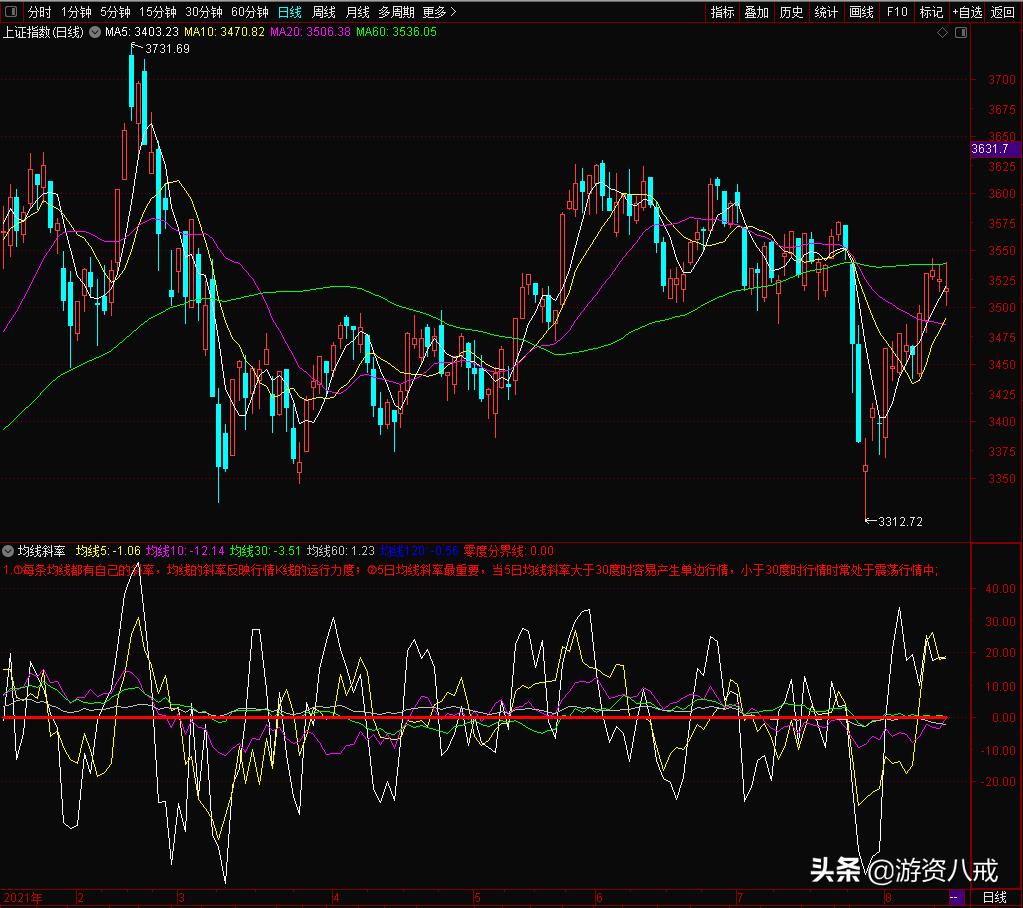
Task: Toggle the left sidebar panel icon
Action: click(x=10, y=12)
